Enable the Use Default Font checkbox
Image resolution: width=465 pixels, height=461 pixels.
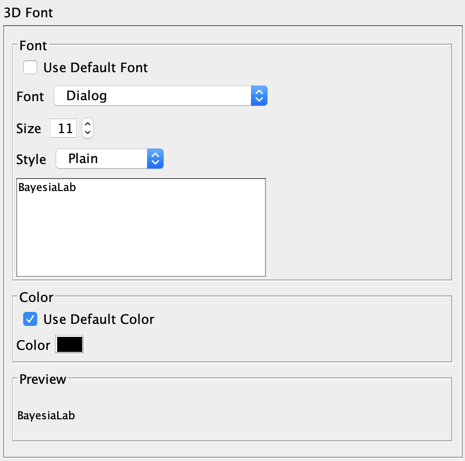pyautogui.click(x=30, y=67)
